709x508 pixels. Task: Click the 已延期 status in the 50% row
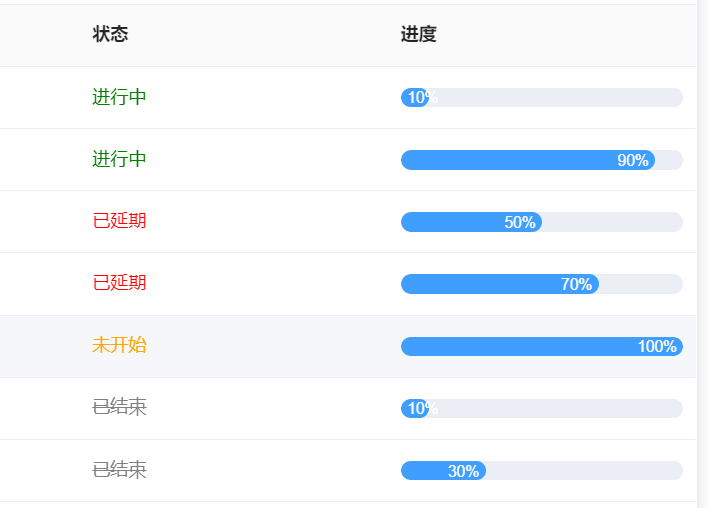click(x=119, y=221)
